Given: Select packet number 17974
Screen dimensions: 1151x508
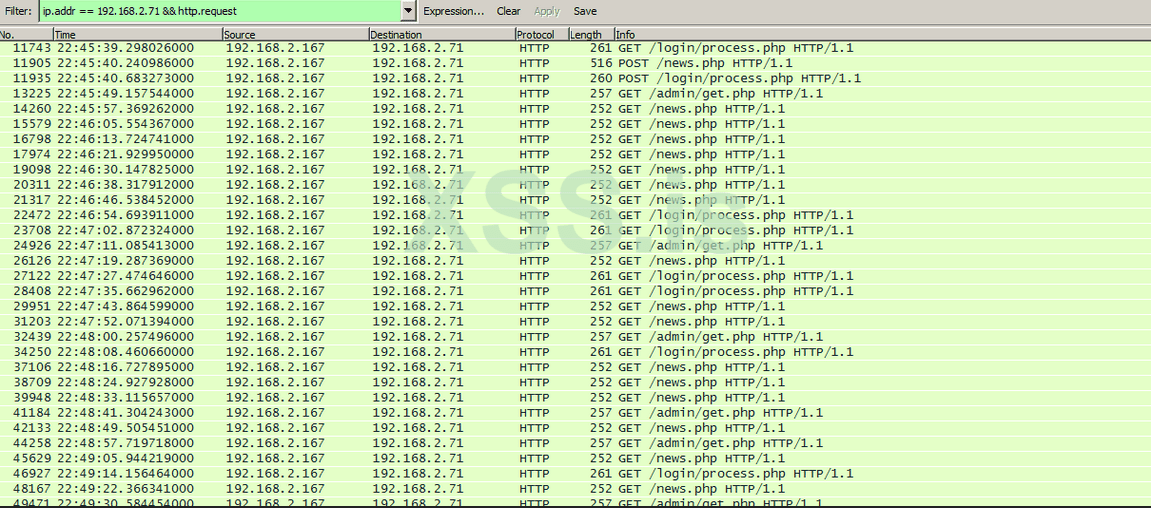Looking at the screenshot, I should pos(576,154).
